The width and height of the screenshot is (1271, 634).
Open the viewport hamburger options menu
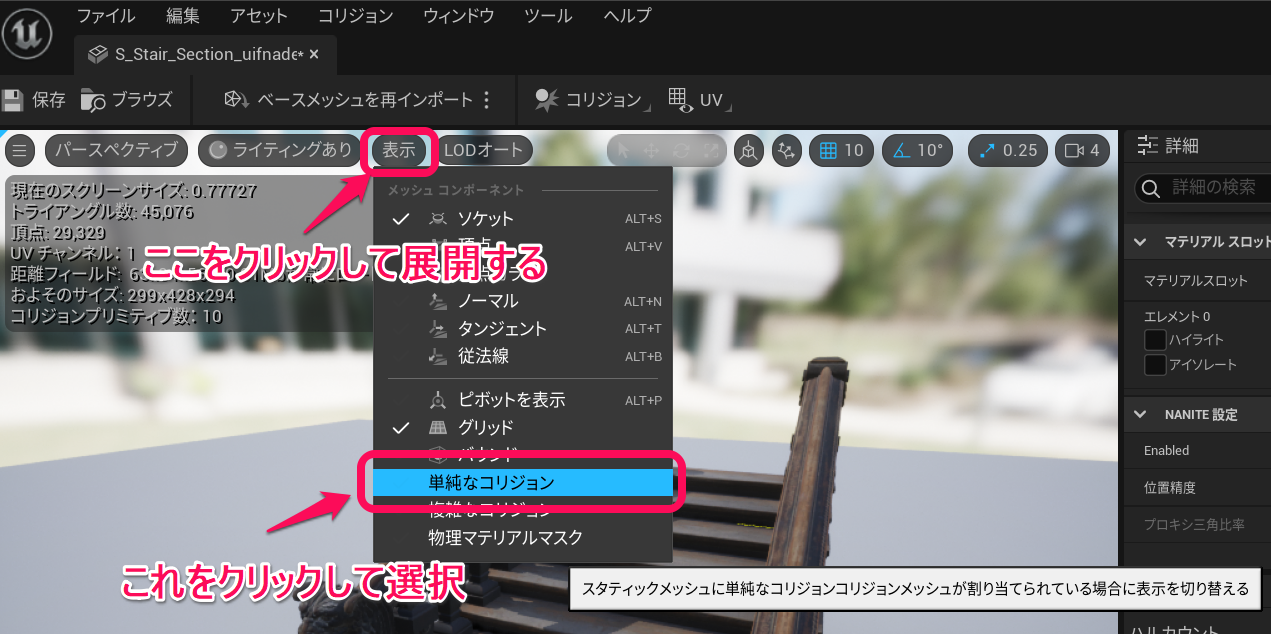click(x=20, y=150)
